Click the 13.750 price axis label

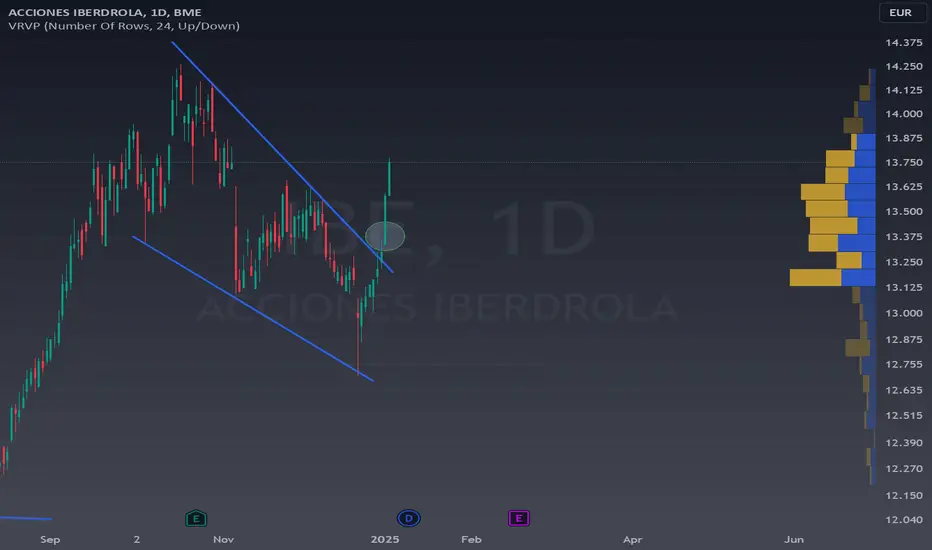(903, 162)
